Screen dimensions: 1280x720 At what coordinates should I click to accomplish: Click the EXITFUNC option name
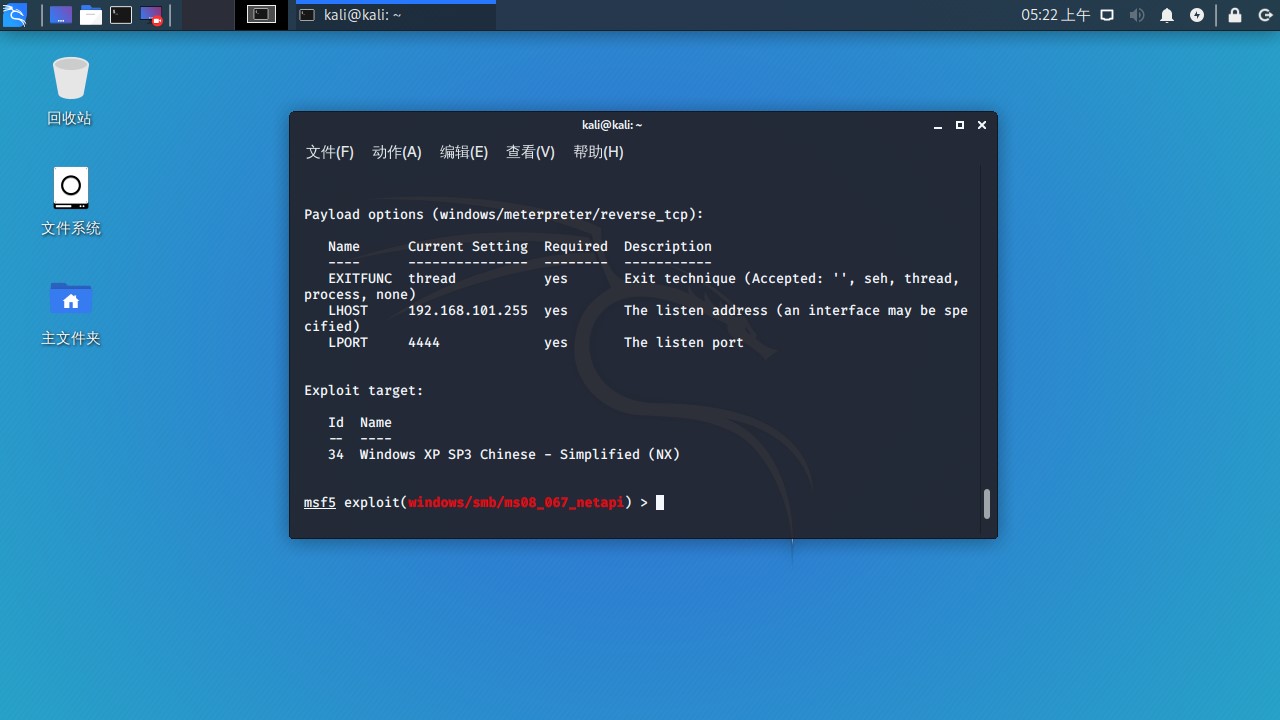point(360,278)
